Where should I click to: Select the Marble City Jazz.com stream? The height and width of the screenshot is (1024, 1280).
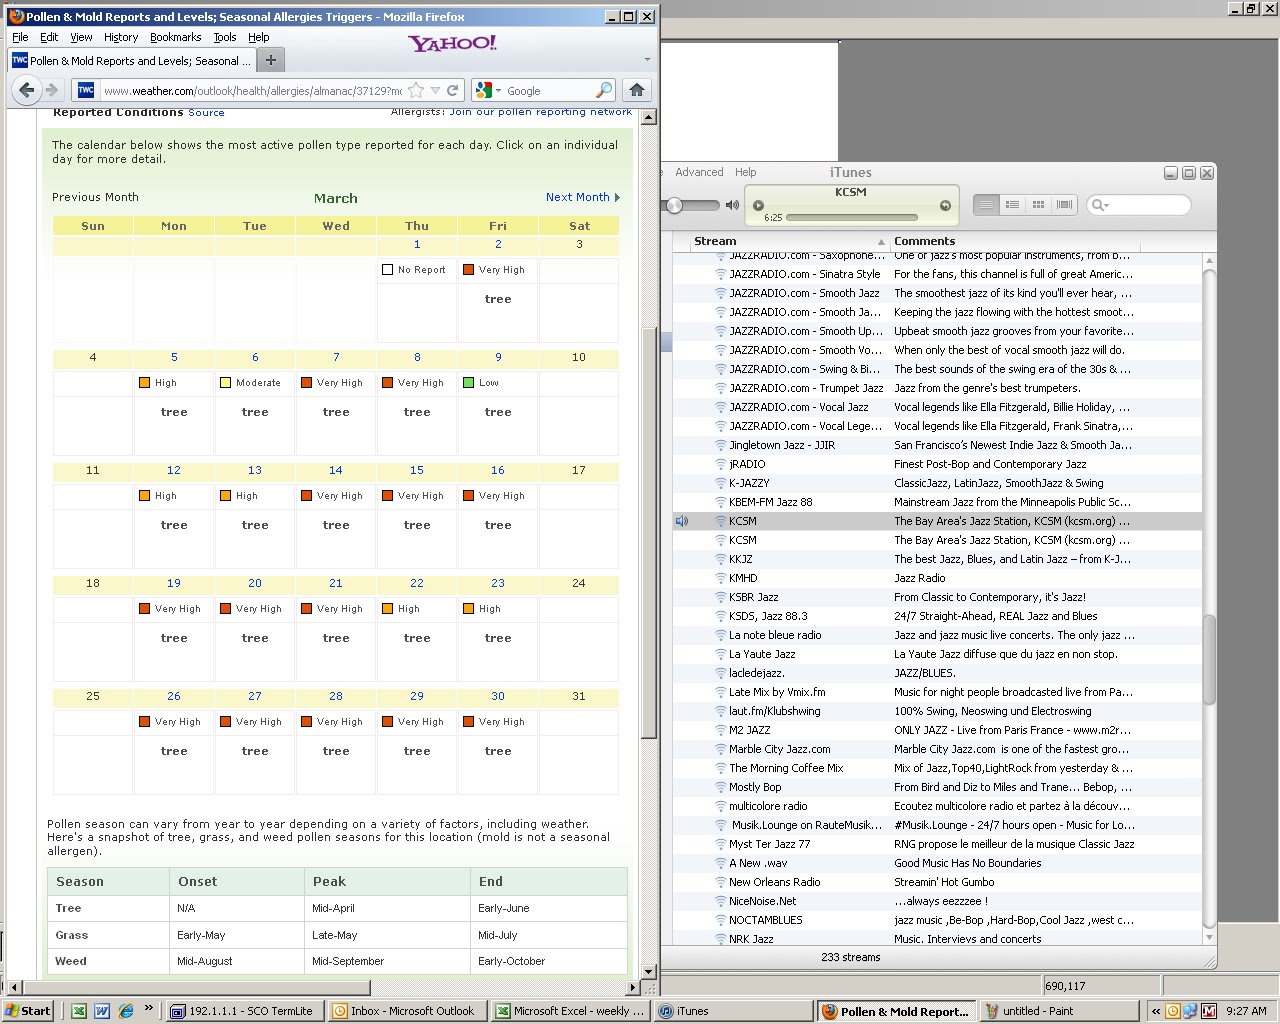(x=937, y=749)
